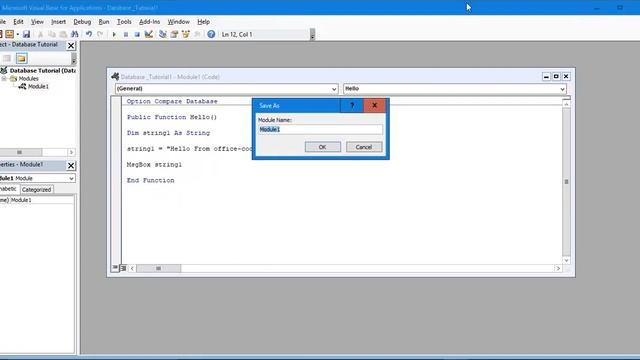Open the Debug menu
640x360 pixels.
[x=82, y=22]
